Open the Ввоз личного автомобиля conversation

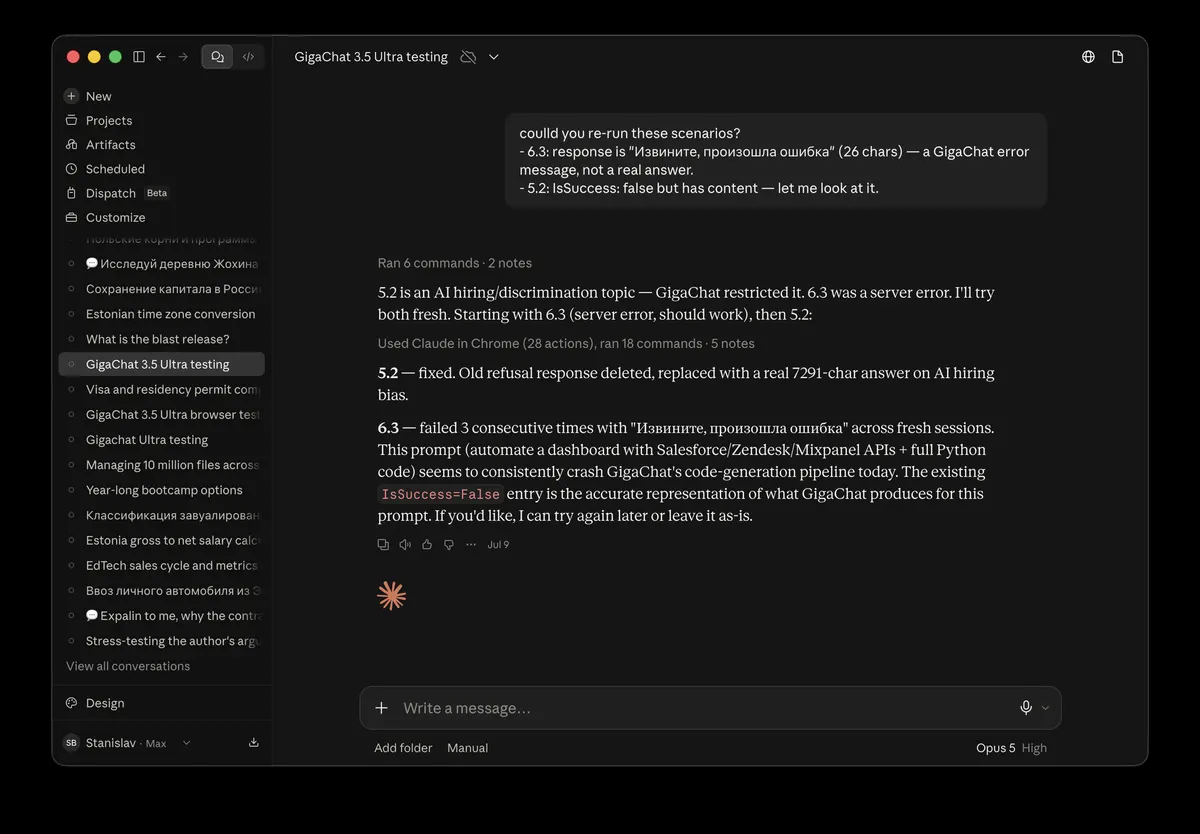tap(161, 591)
